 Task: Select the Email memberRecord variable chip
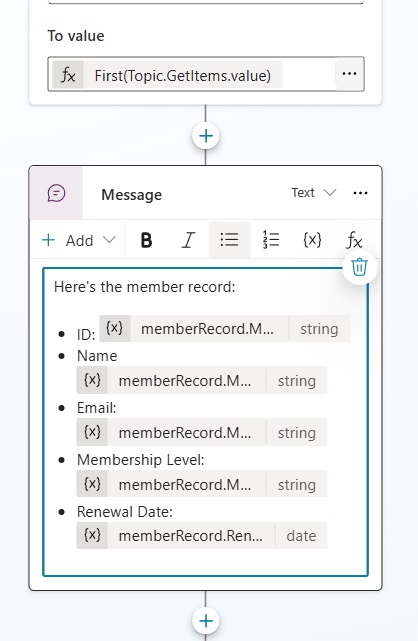(202, 433)
